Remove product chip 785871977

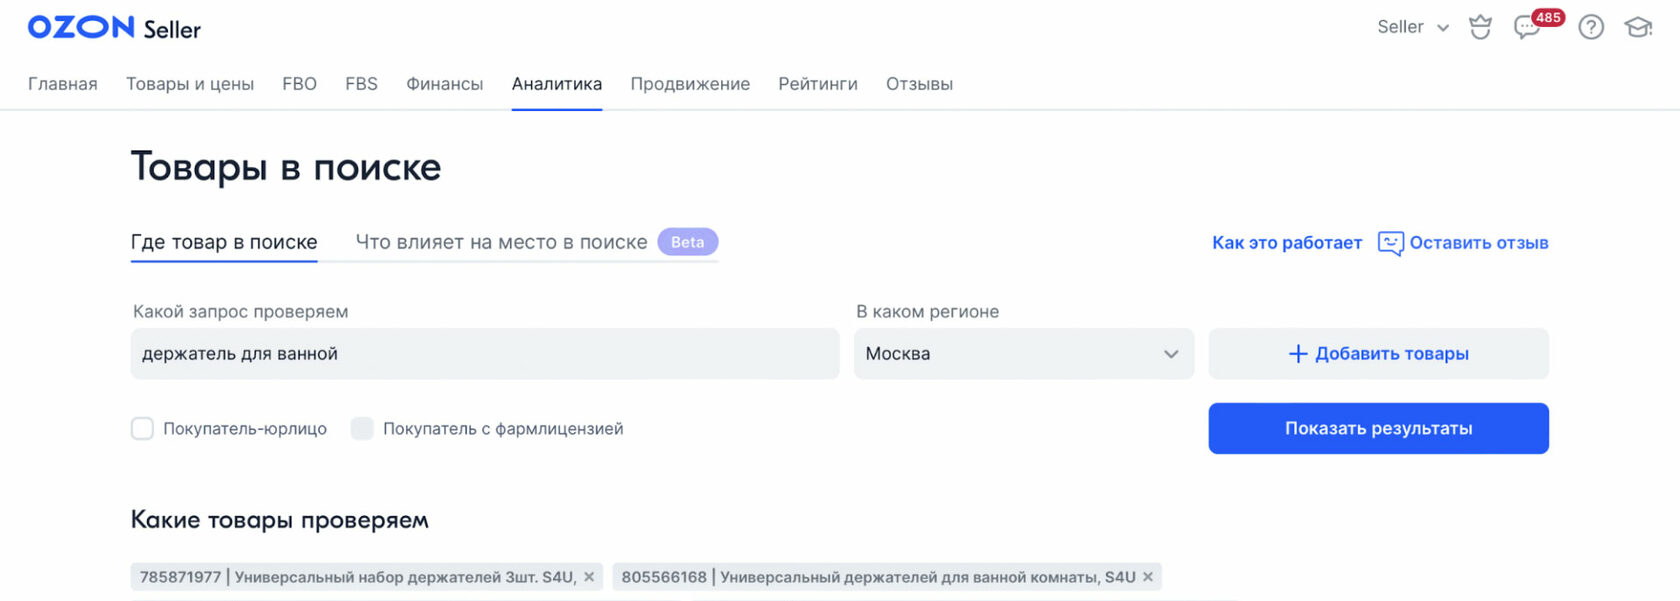pyautogui.click(x=589, y=577)
